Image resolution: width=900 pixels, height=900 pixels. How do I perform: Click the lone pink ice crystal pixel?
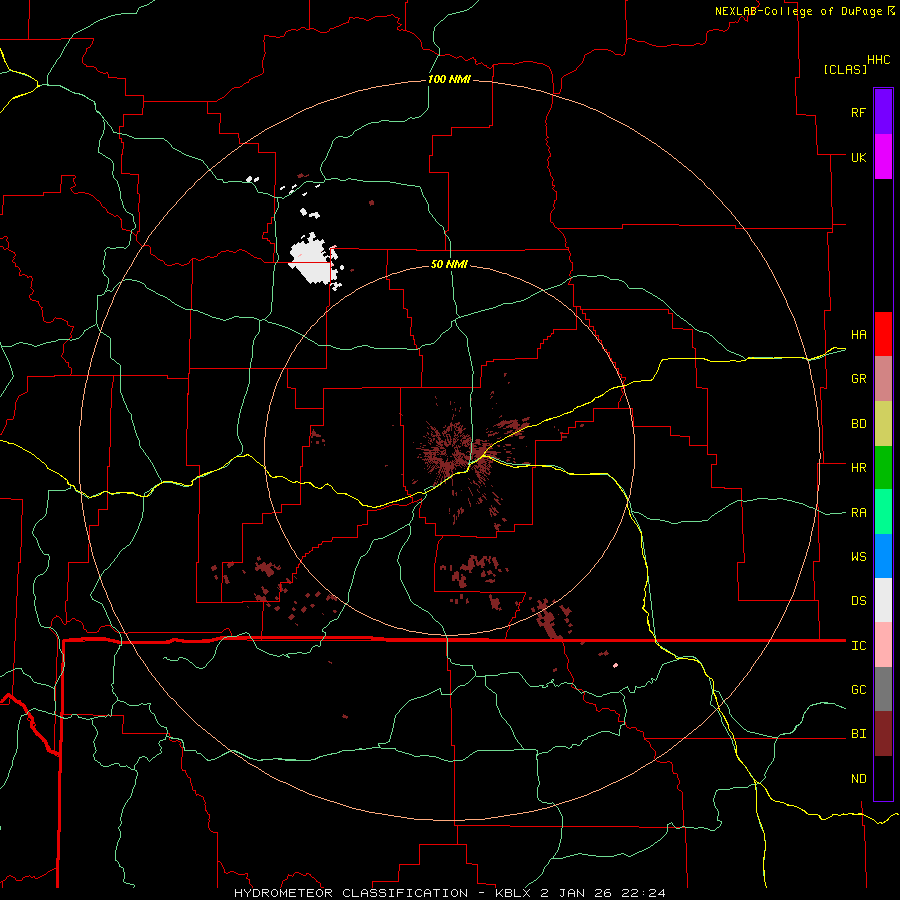615,666
